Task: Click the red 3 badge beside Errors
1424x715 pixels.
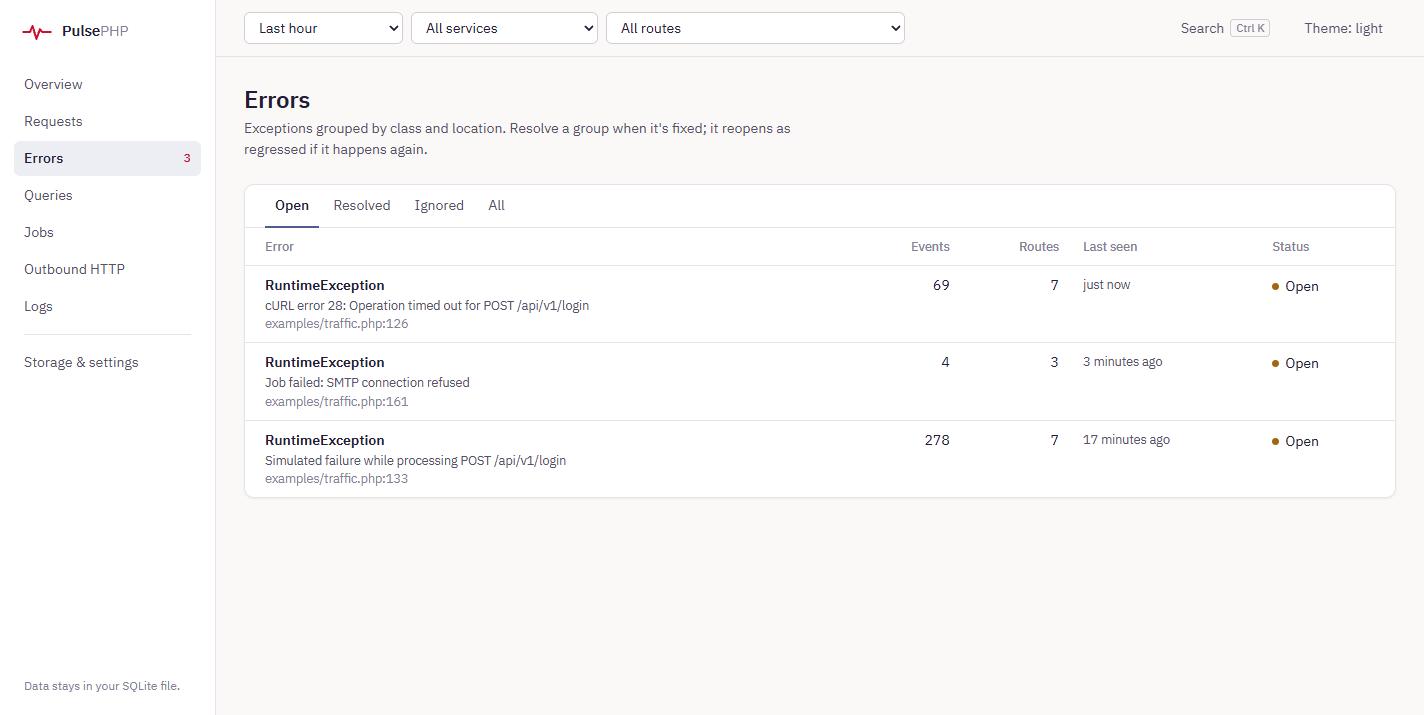Action: coord(187,158)
